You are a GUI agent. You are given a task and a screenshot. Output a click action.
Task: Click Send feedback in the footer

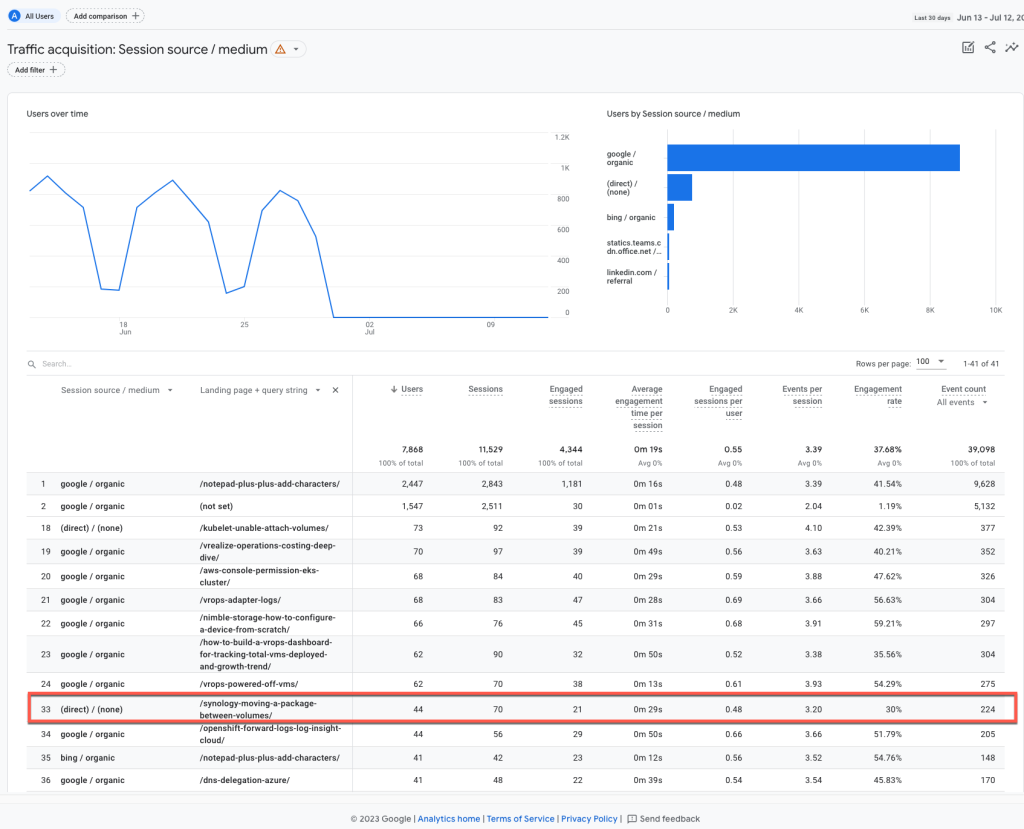coord(664,819)
